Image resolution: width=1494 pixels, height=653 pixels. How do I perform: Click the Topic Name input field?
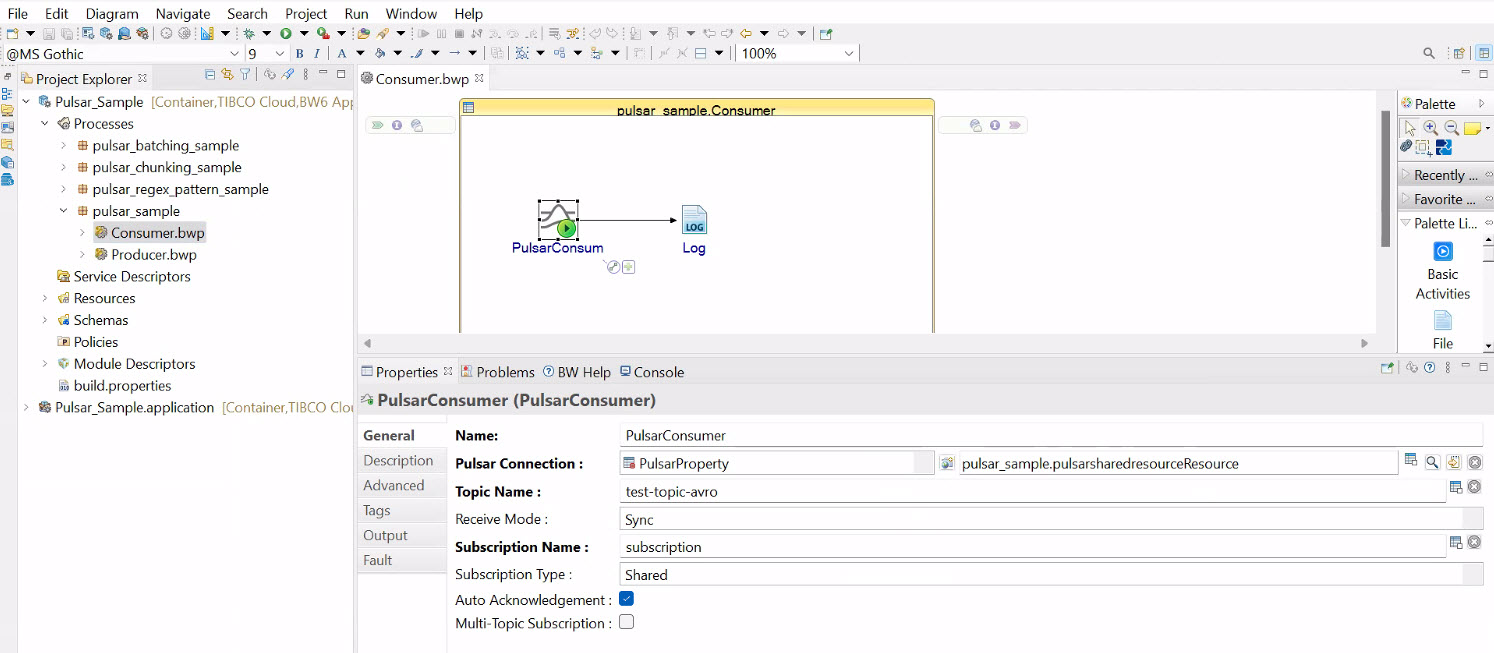[1030, 491]
